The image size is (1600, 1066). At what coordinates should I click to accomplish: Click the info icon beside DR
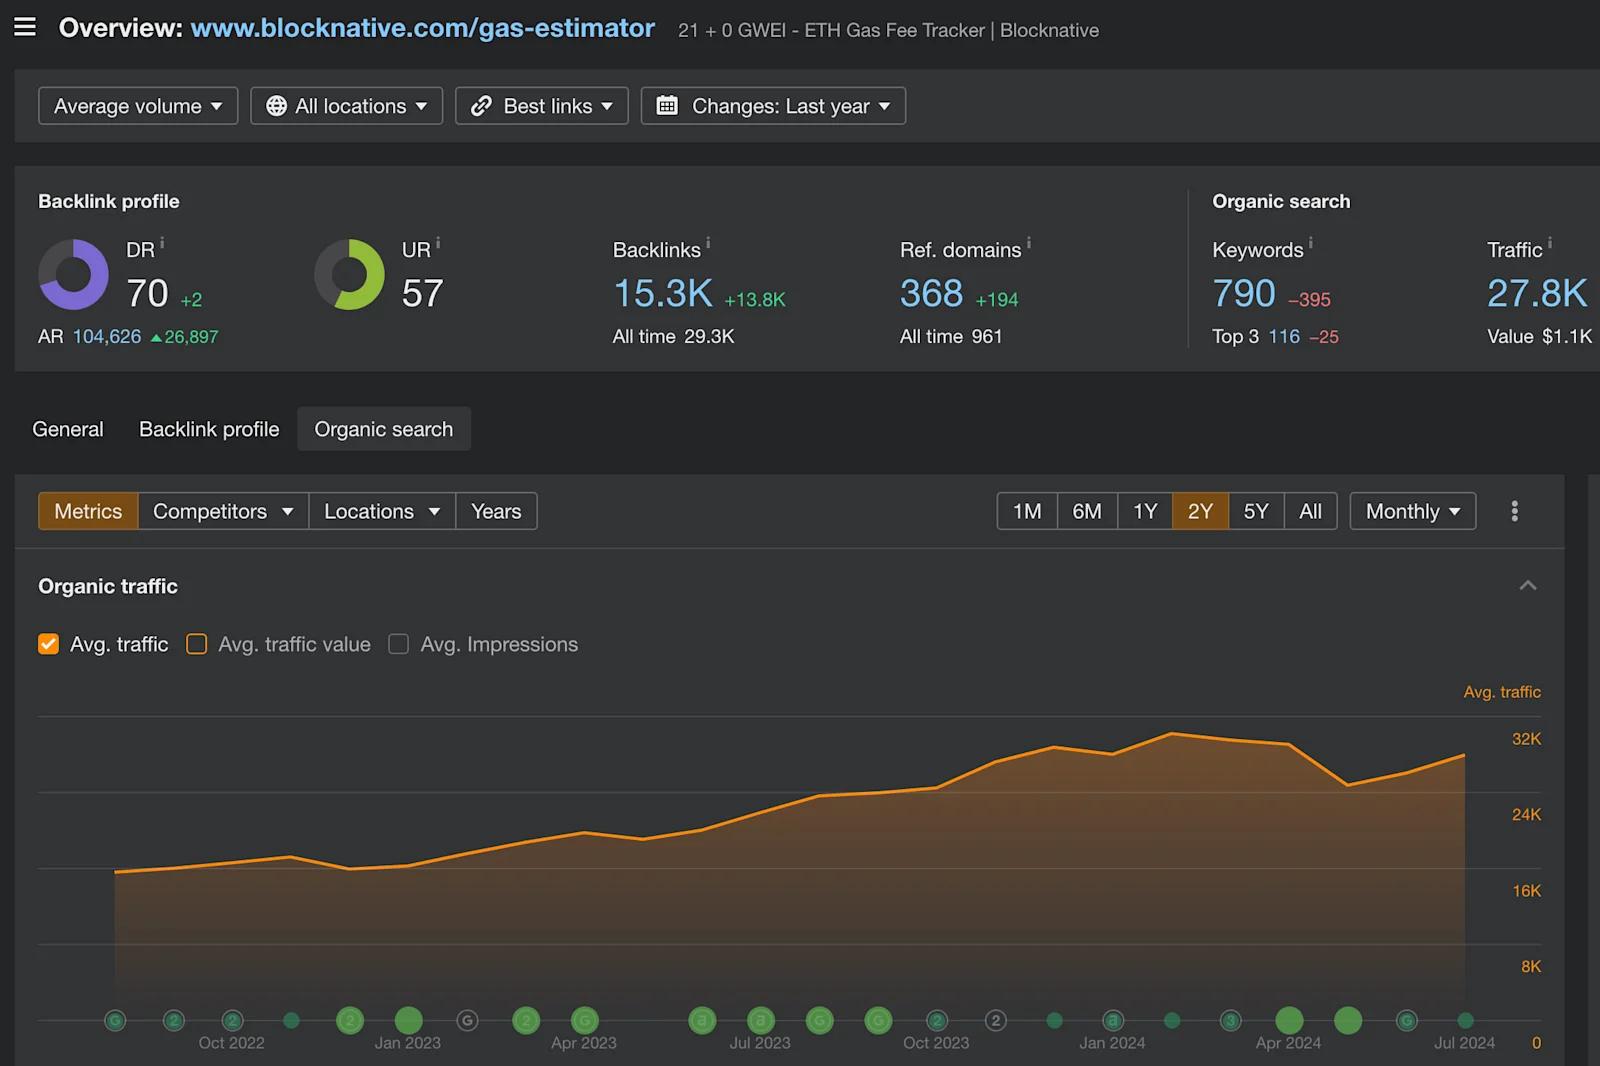click(x=162, y=243)
